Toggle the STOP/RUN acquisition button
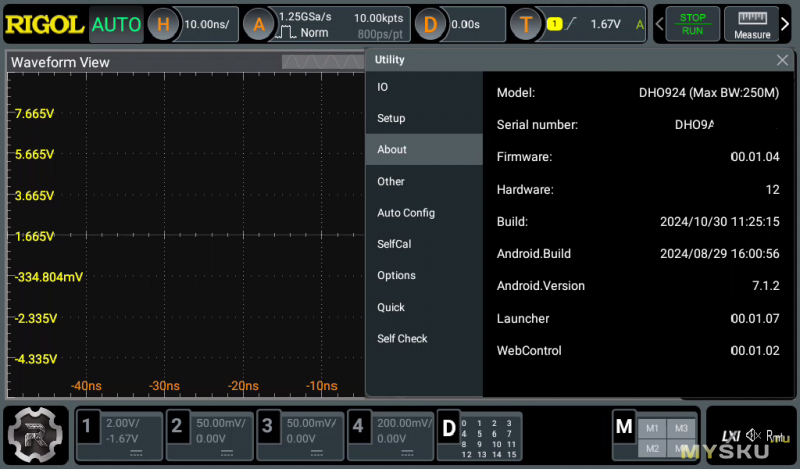This screenshot has height=469, width=800. pyautogui.click(x=692, y=24)
